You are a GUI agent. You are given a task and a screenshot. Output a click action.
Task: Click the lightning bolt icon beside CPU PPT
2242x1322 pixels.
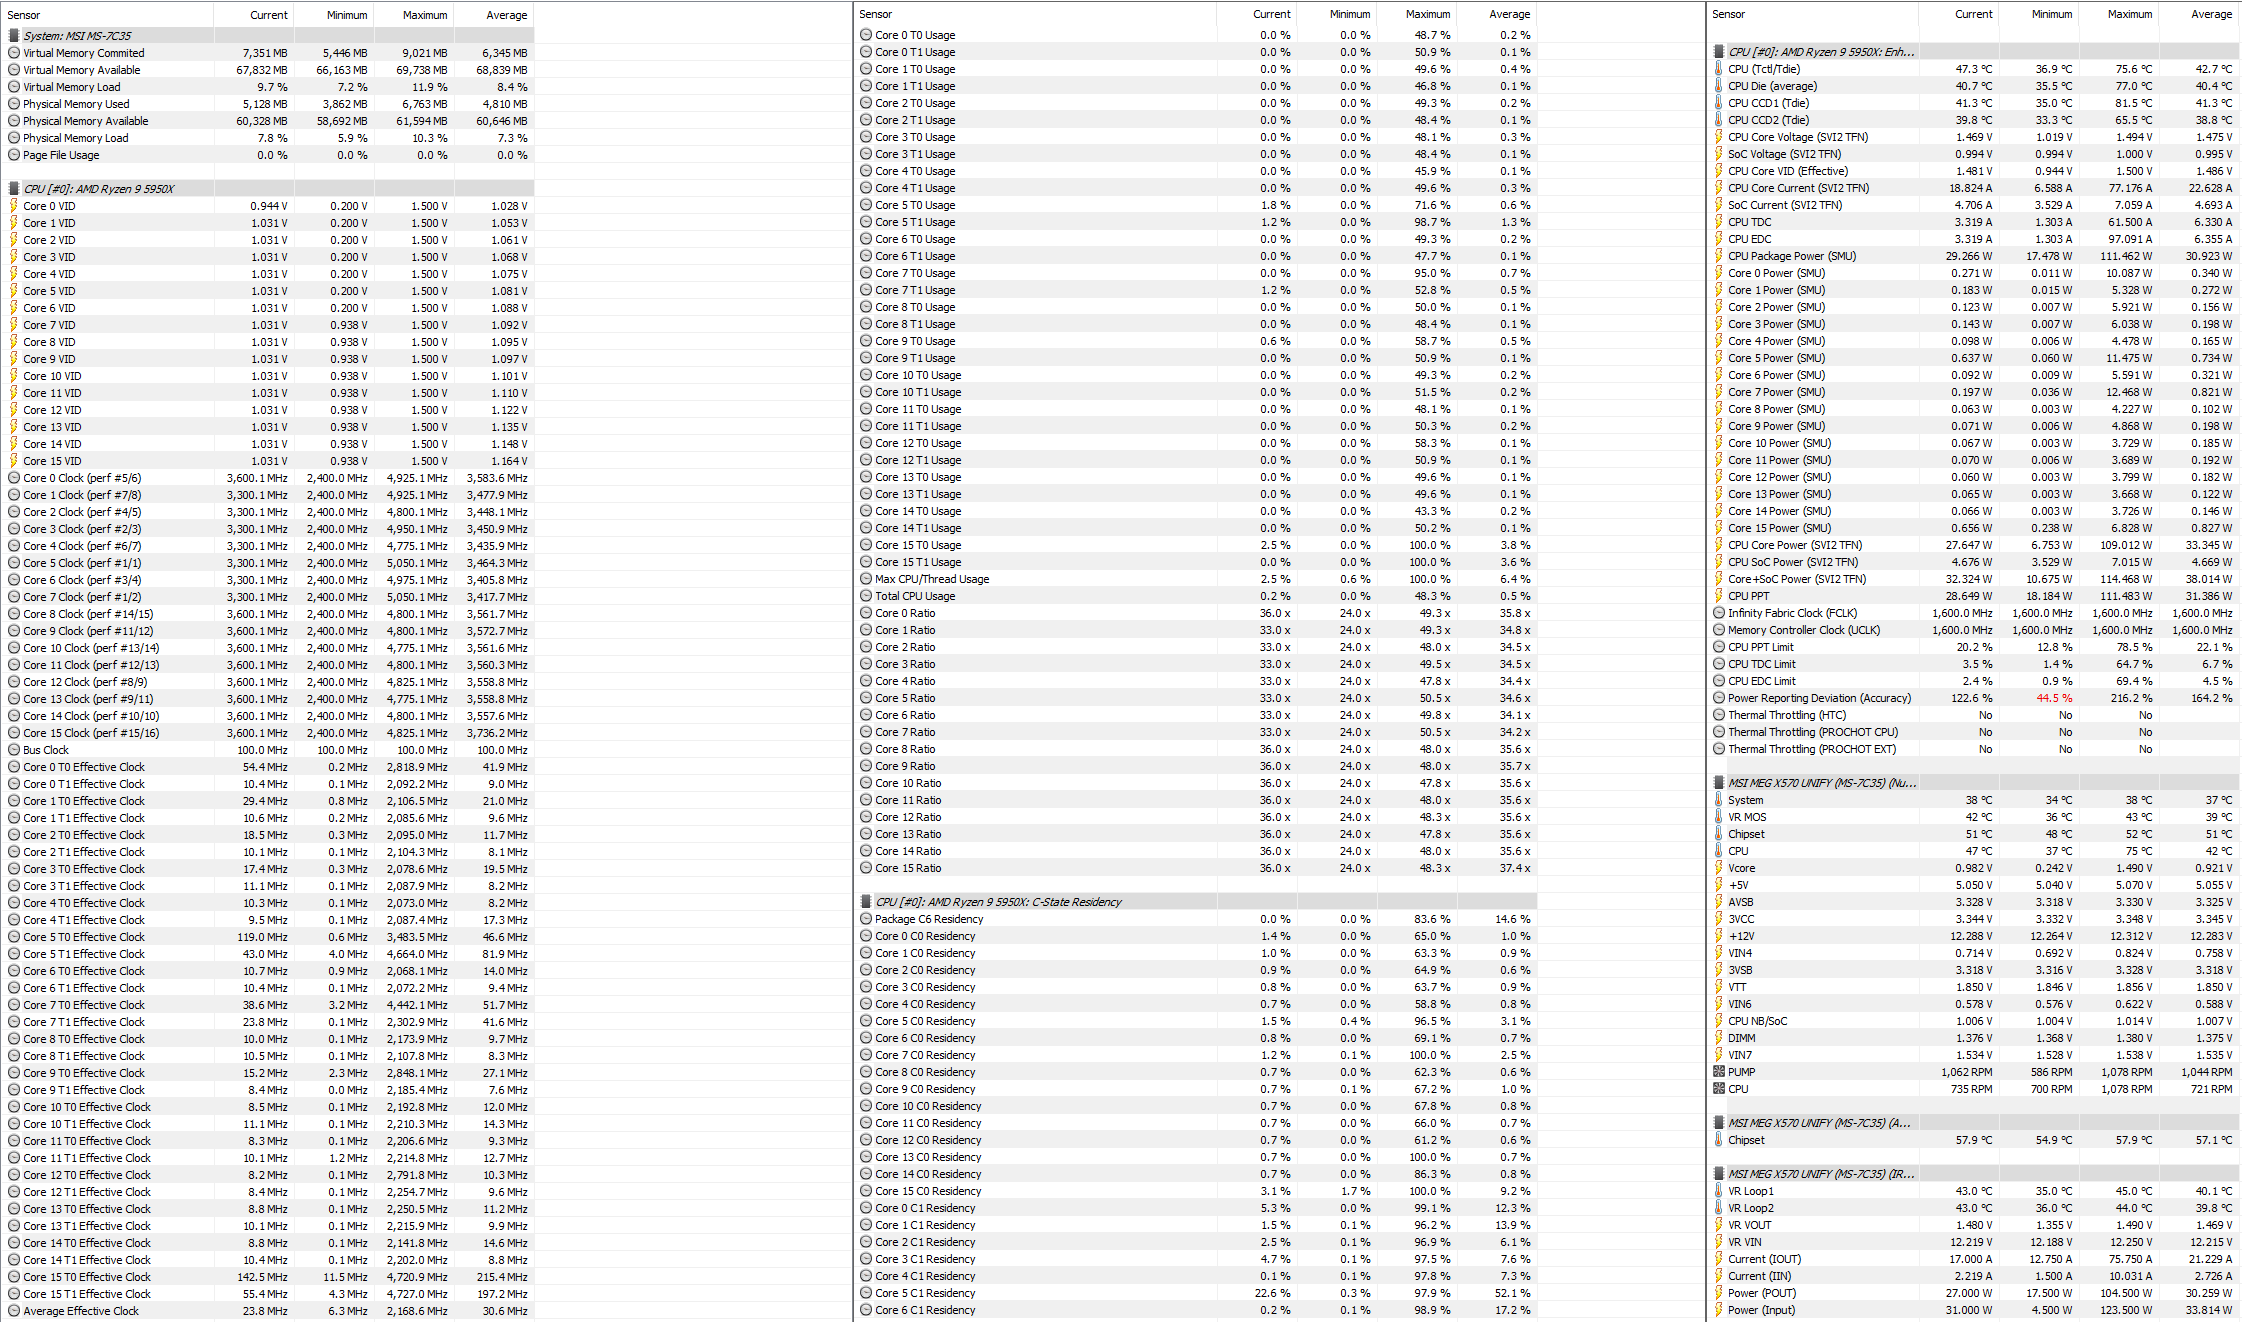[x=1720, y=595]
